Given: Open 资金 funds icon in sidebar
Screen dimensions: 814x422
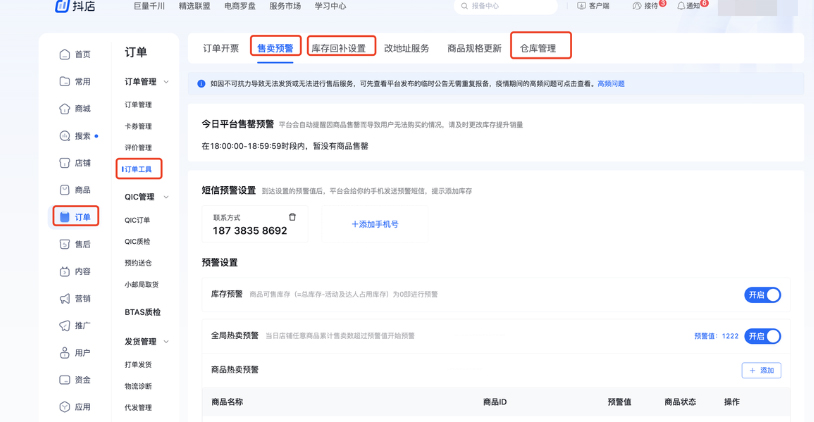Looking at the screenshot, I should pyautogui.click(x=64, y=380).
